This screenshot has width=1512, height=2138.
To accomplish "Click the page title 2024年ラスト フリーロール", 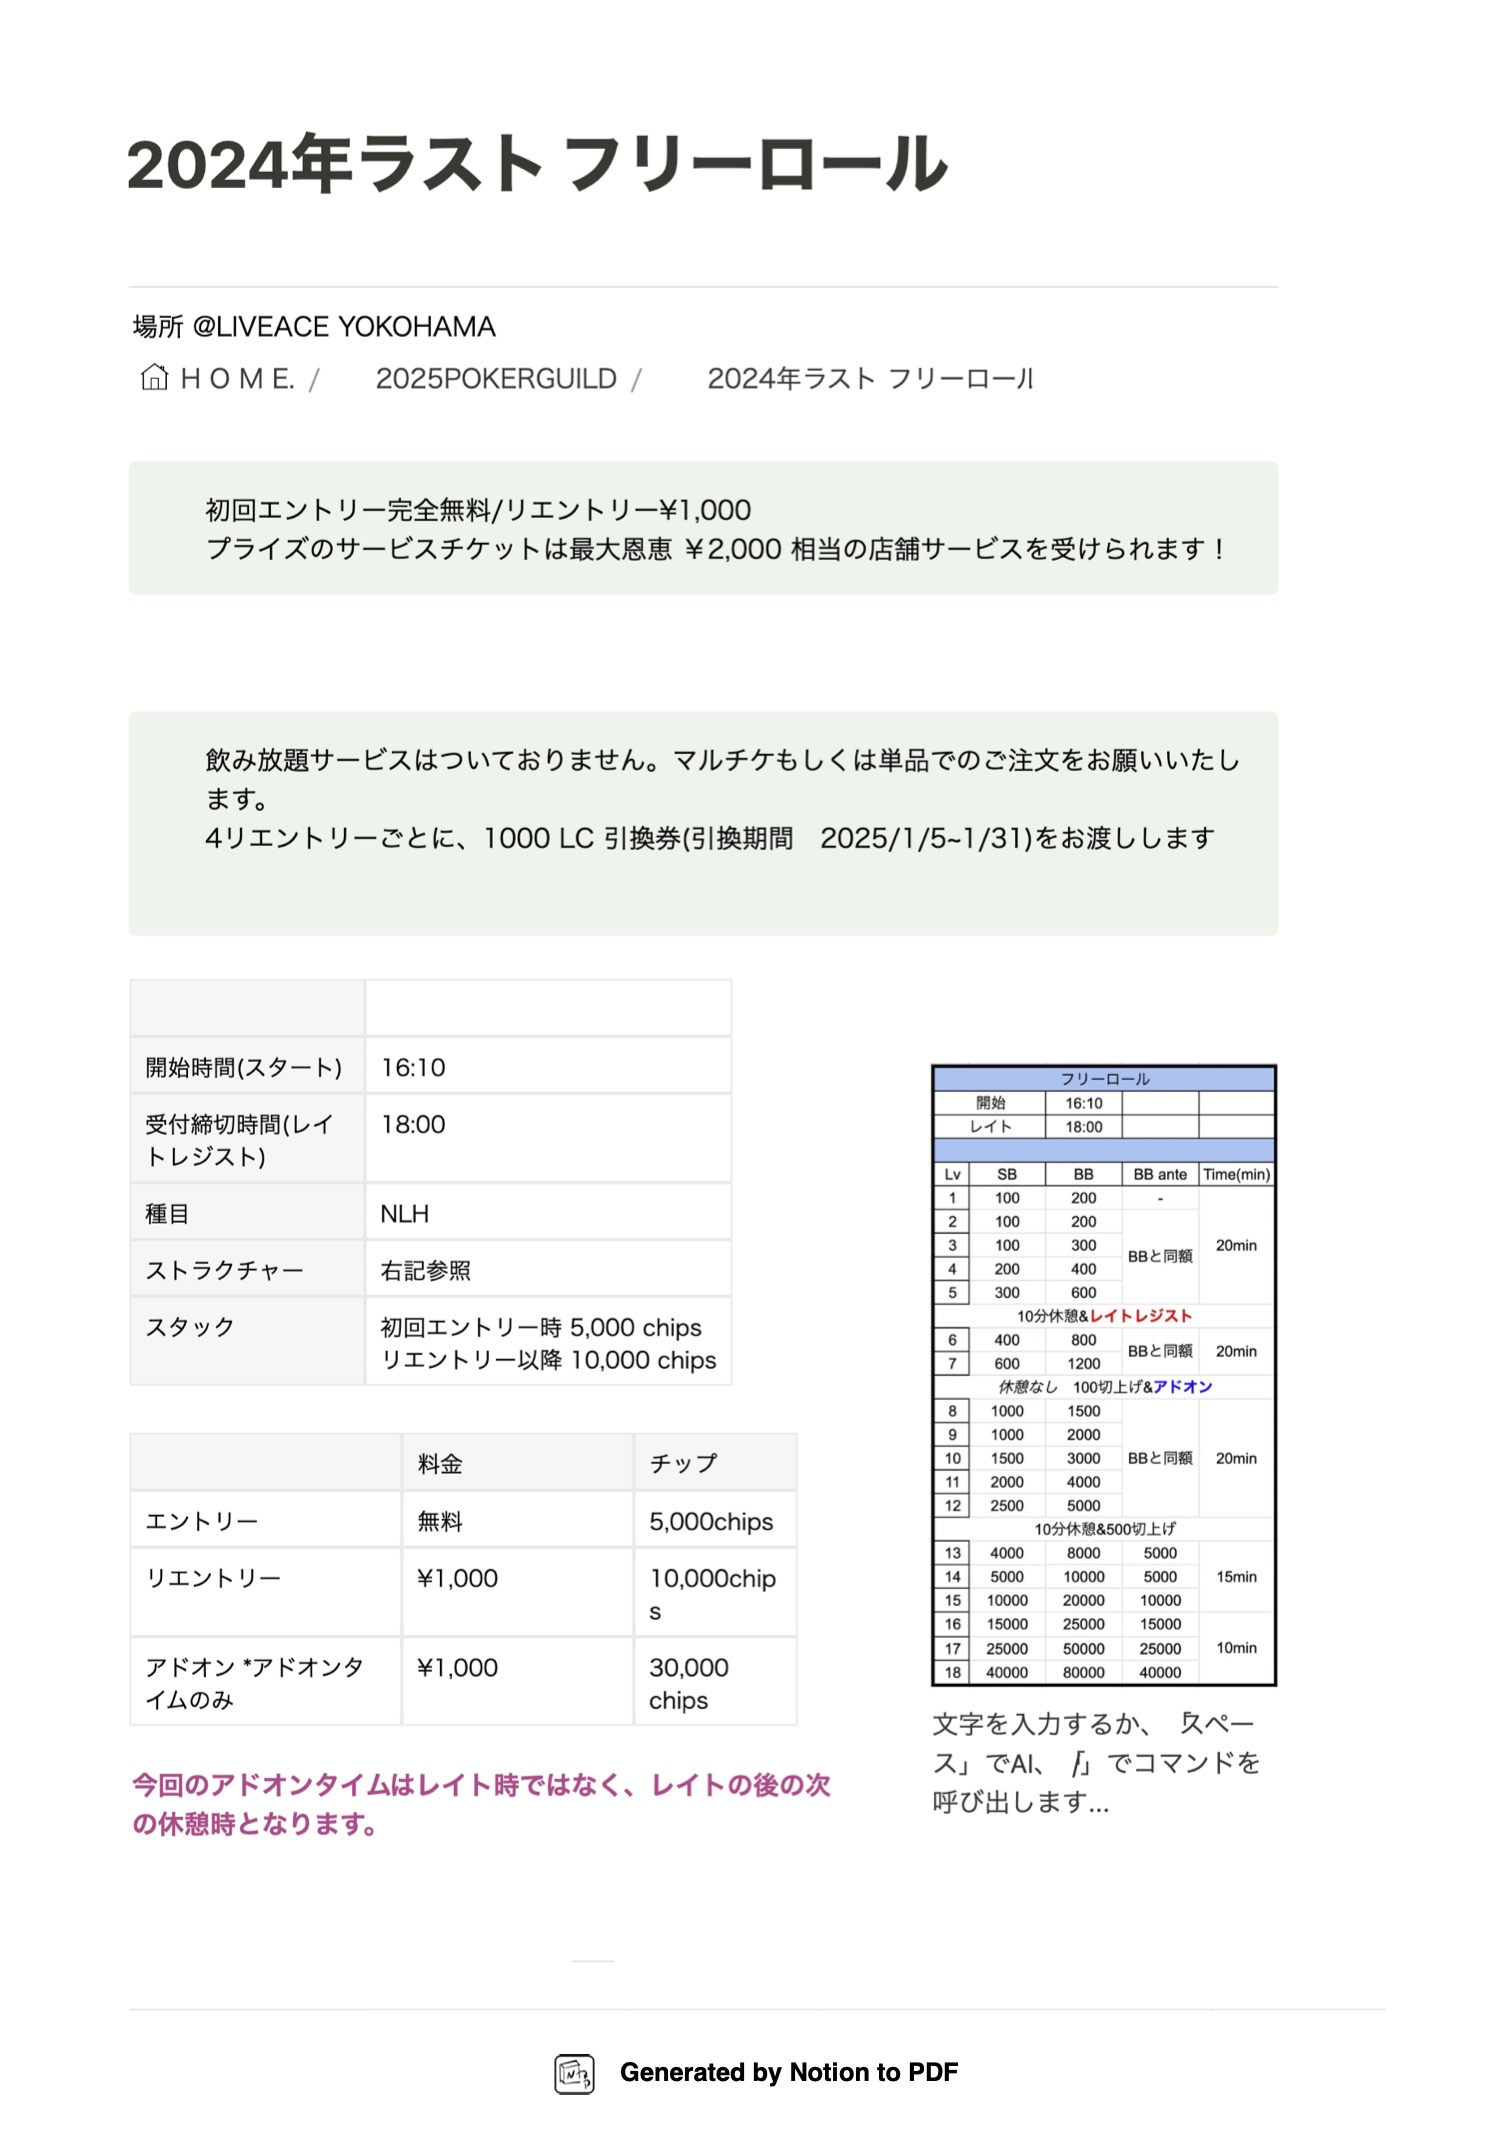I will pos(537,164).
